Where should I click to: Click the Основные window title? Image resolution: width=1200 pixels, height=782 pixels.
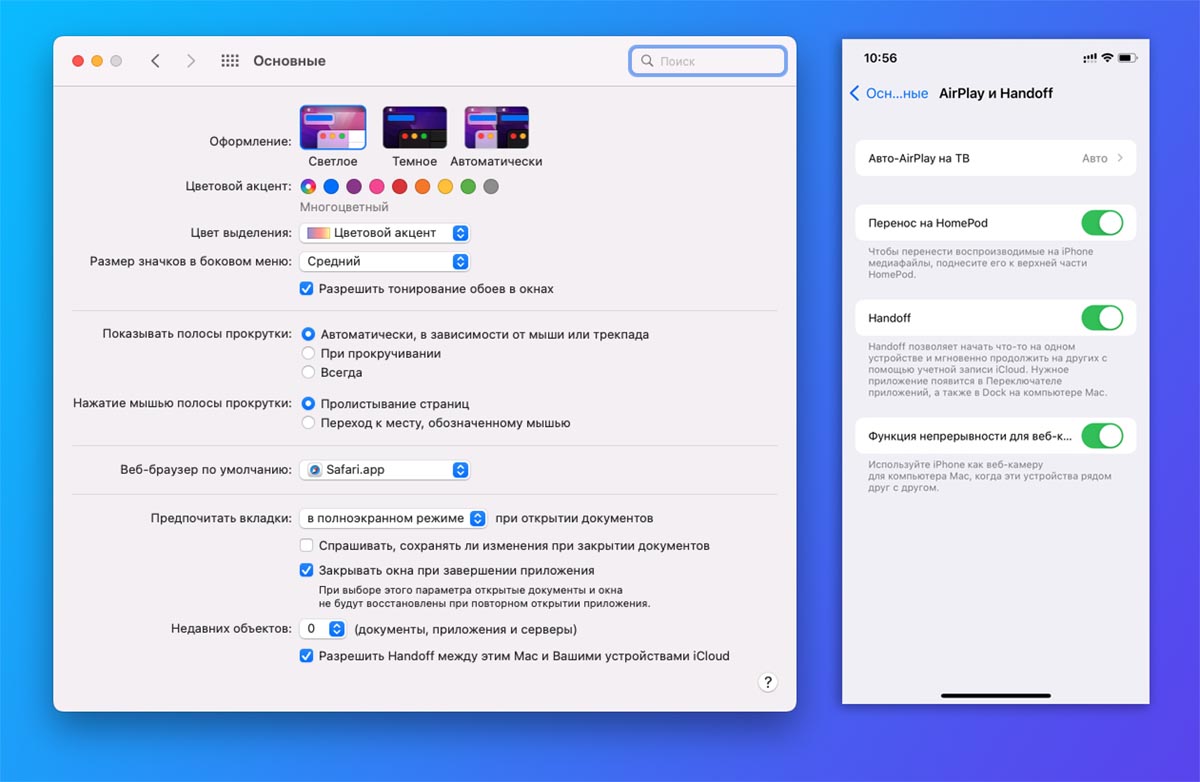(289, 61)
